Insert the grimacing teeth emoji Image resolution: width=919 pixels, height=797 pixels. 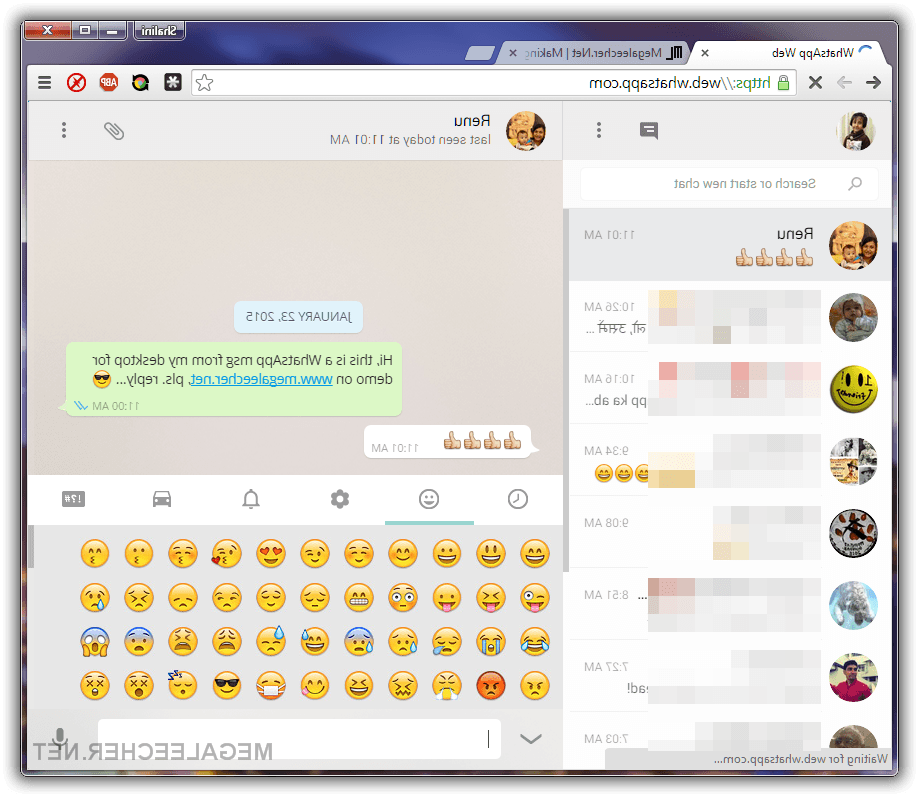tap(359, 598)
